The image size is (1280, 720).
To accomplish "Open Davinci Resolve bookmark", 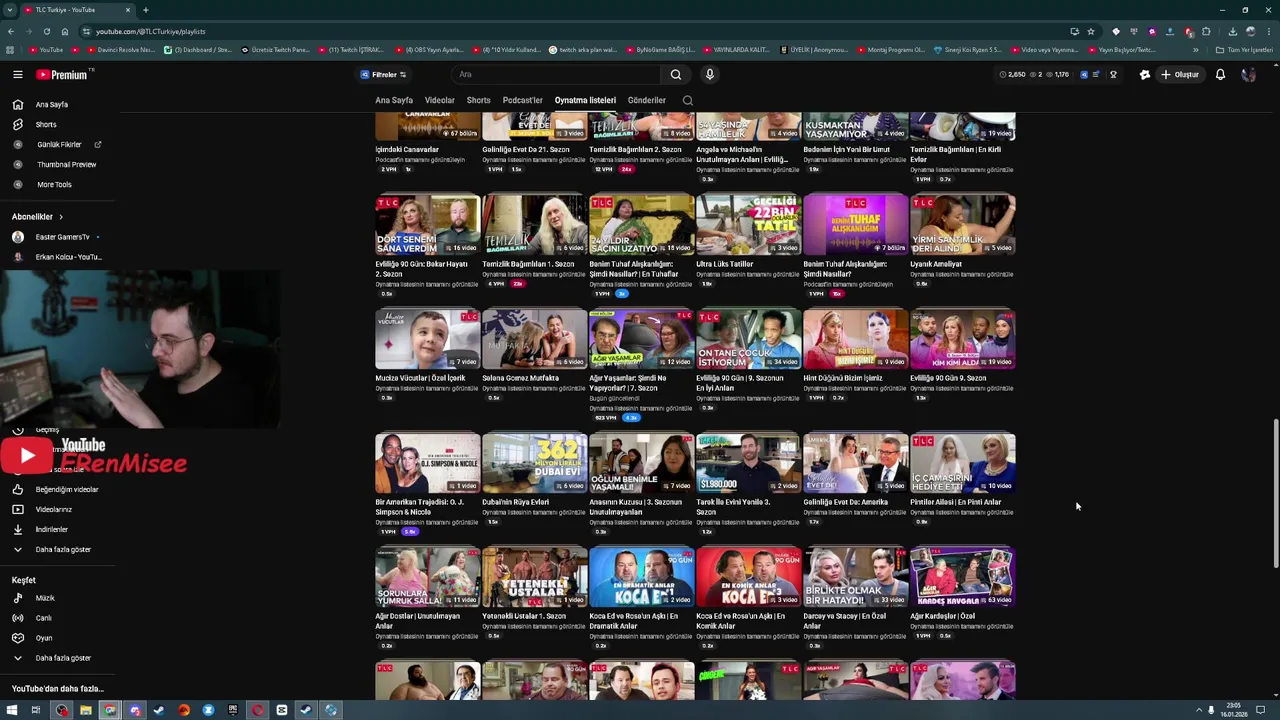I will click(x=120, y=50).
